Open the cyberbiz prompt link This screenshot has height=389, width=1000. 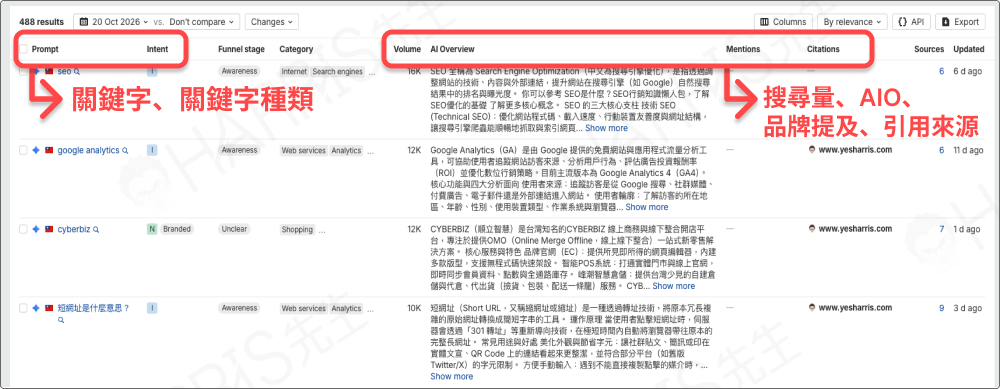[74, 229]
